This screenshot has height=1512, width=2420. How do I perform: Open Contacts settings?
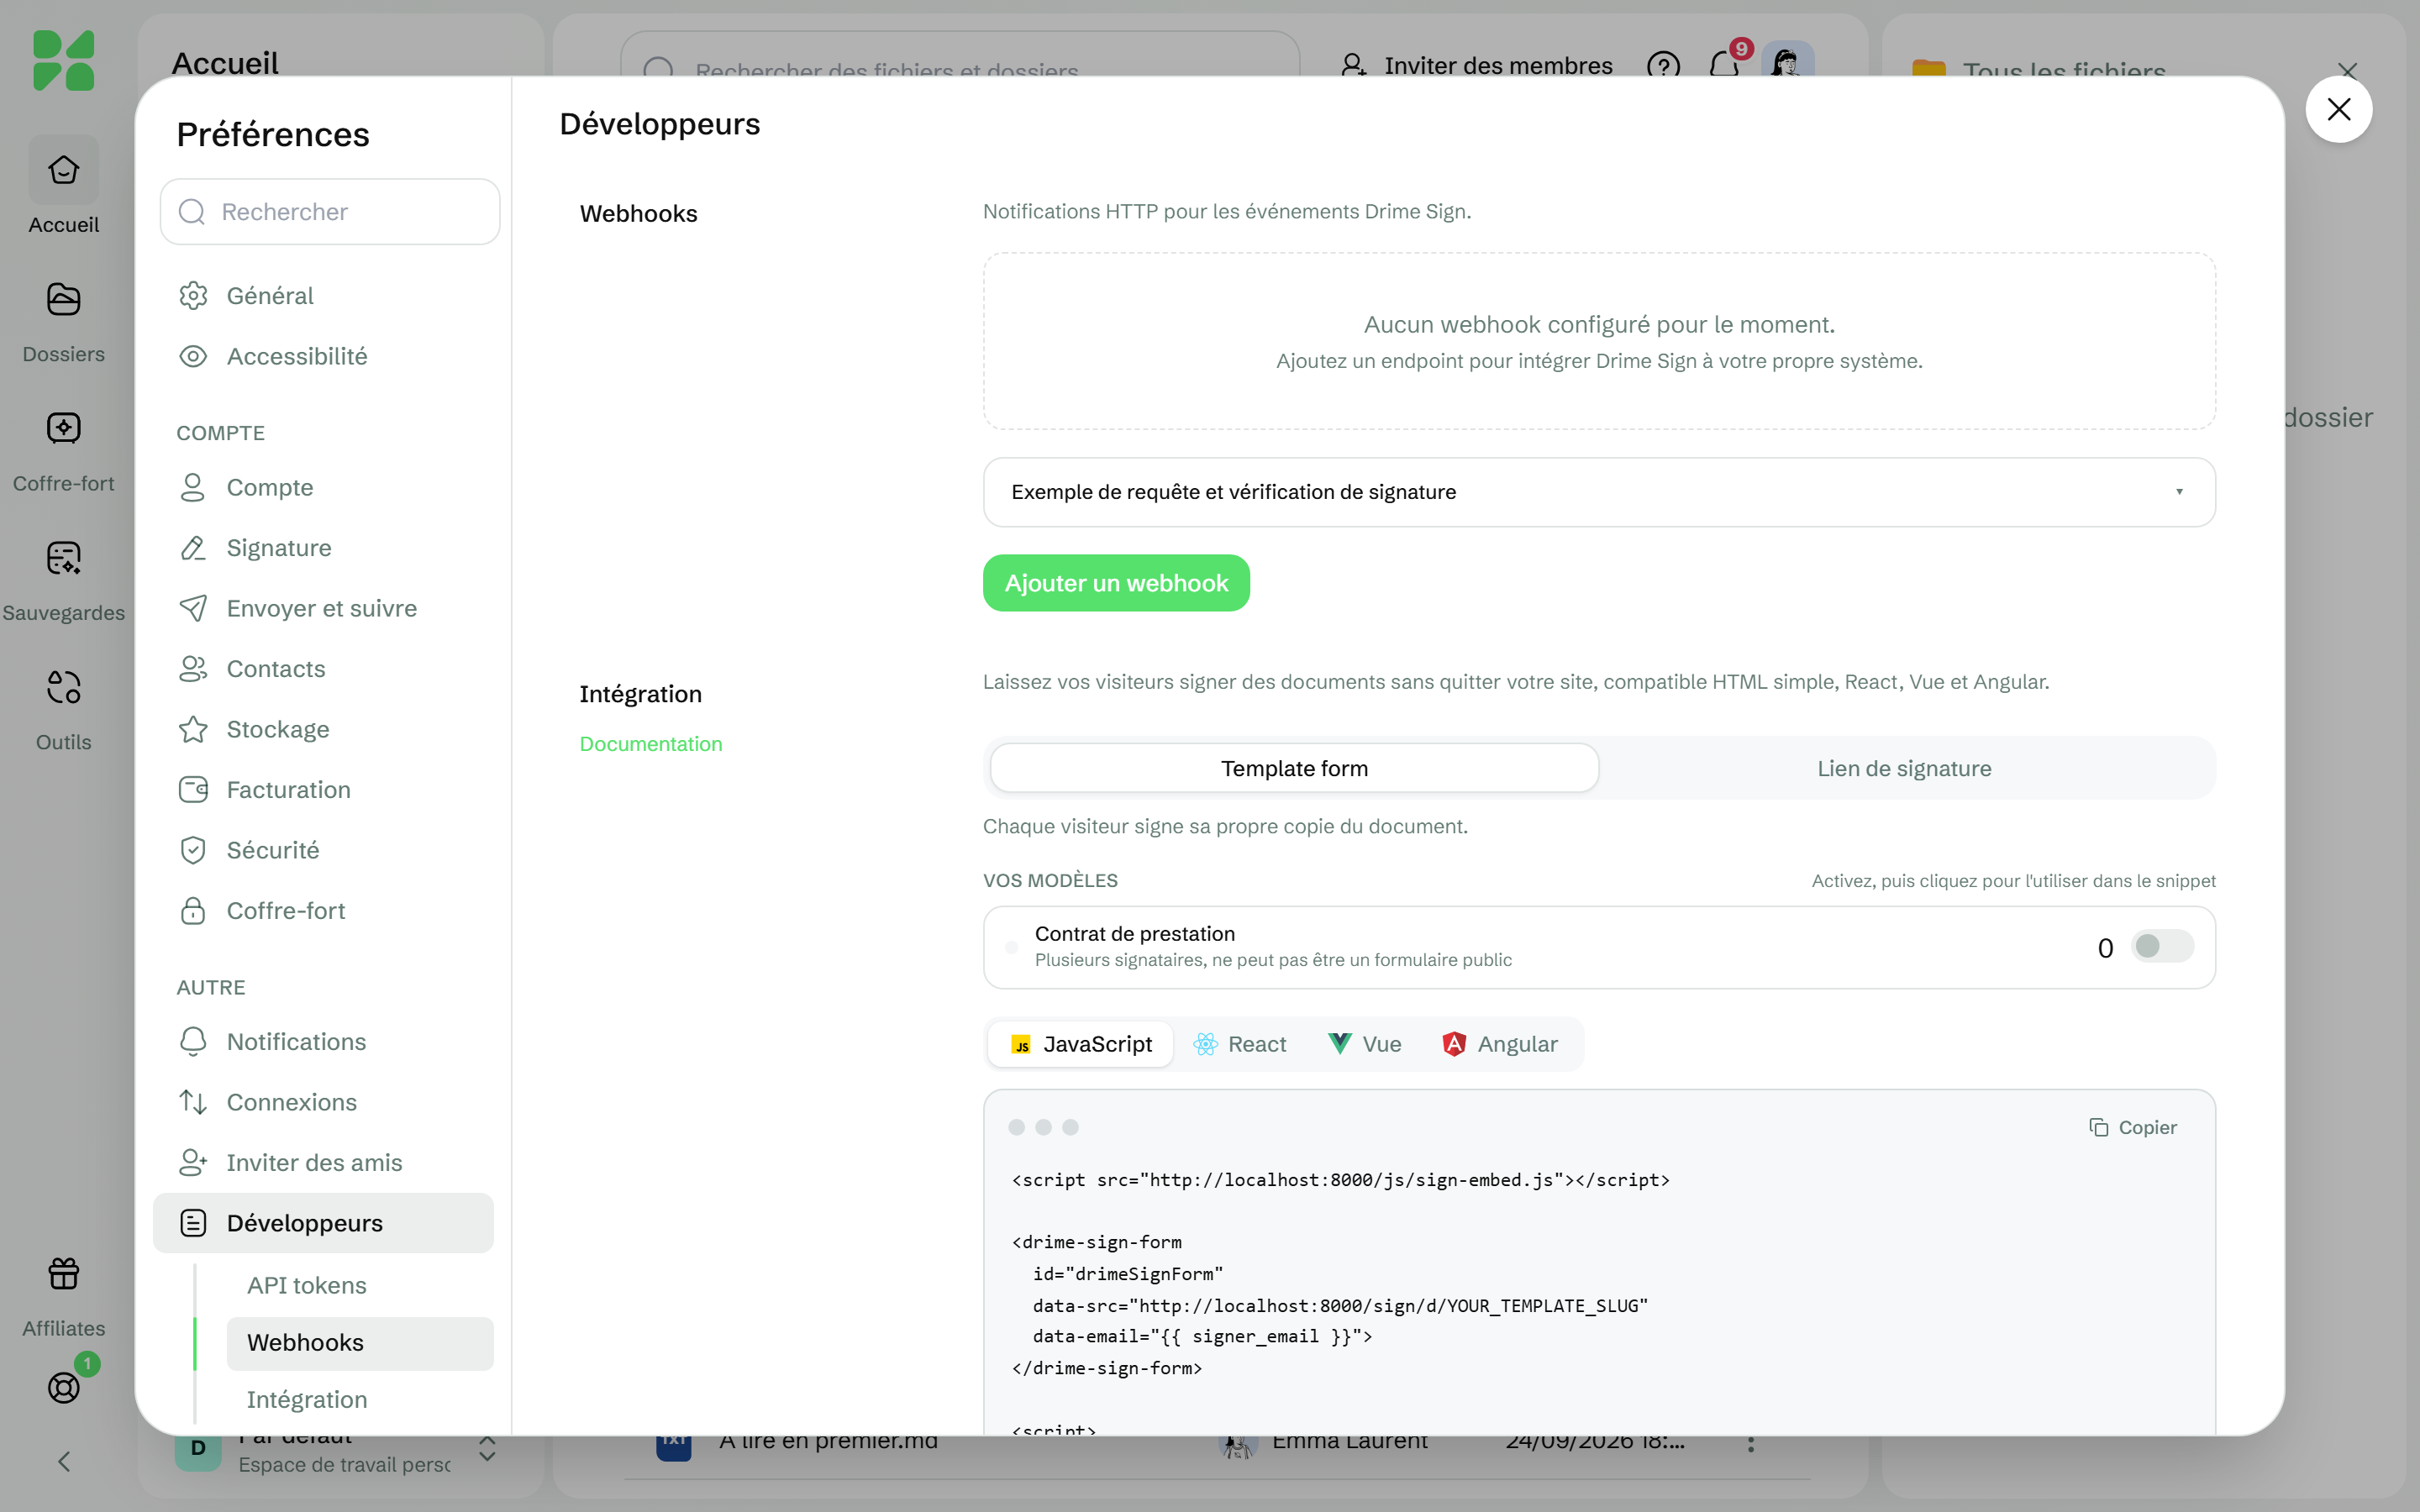click(323, 669)
